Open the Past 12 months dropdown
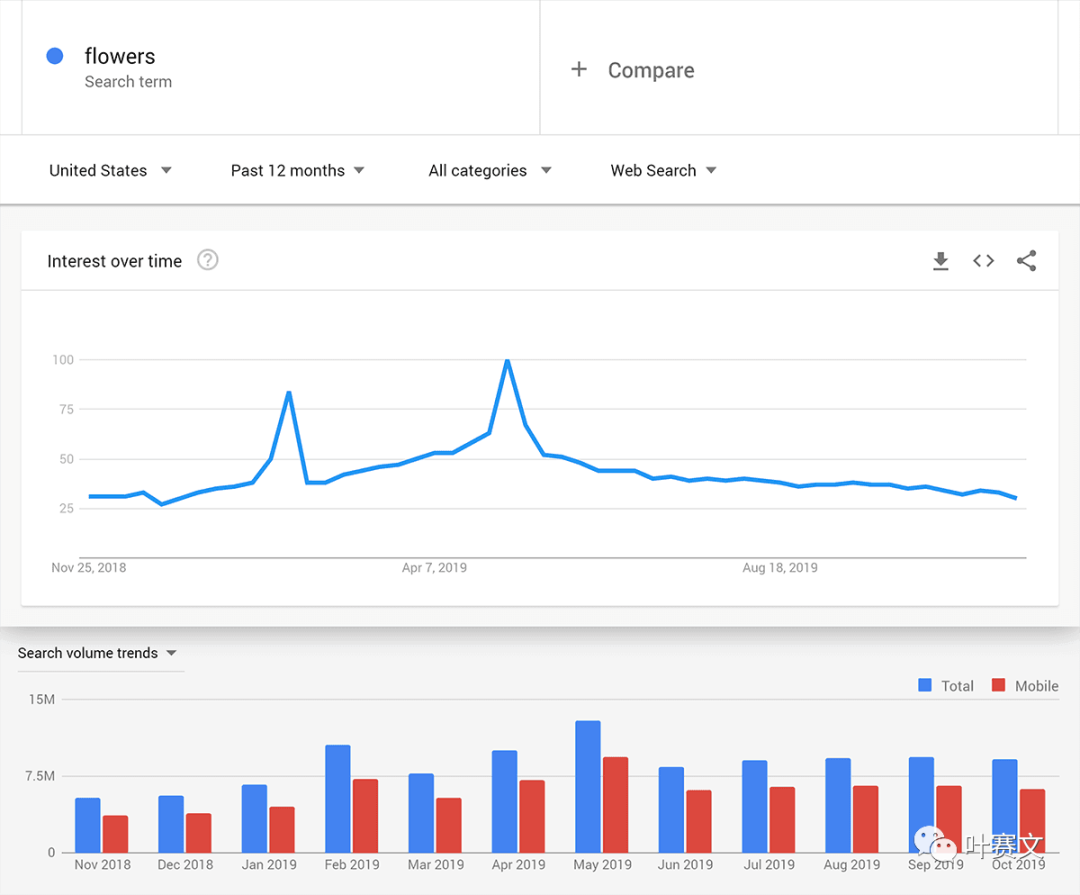Image resolution: width=1080 pixels, height=895 pixels. click(x=298, y=170)
